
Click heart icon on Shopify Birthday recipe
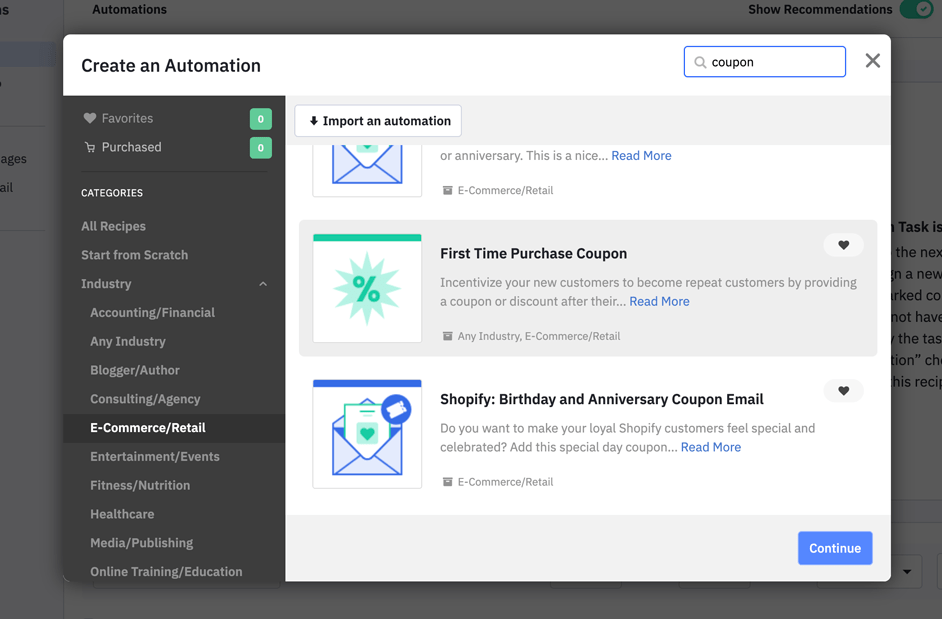coord(843,391)
